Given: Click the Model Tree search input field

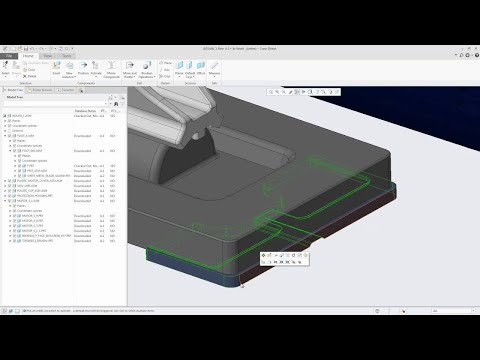Looking at the screenshot, I should click(56, 104).
